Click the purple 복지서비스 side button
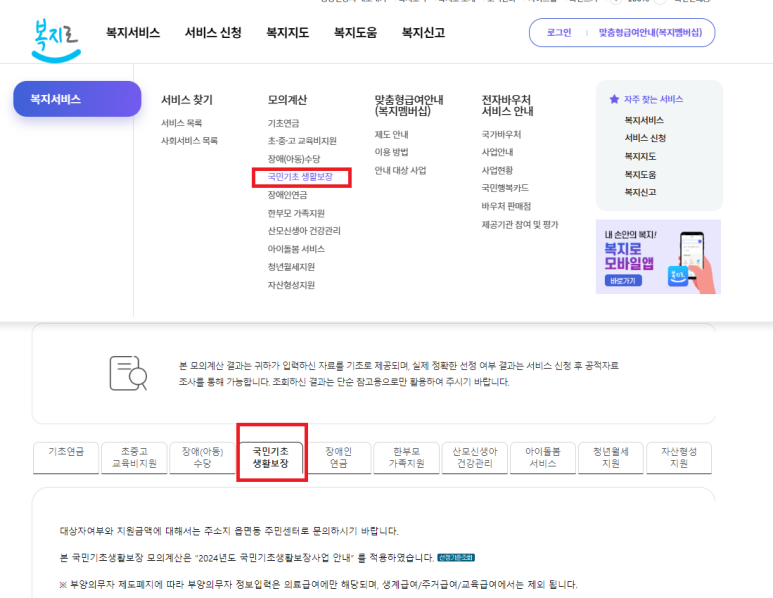Viewport: 773px width, 598px height. coord(77,99)
